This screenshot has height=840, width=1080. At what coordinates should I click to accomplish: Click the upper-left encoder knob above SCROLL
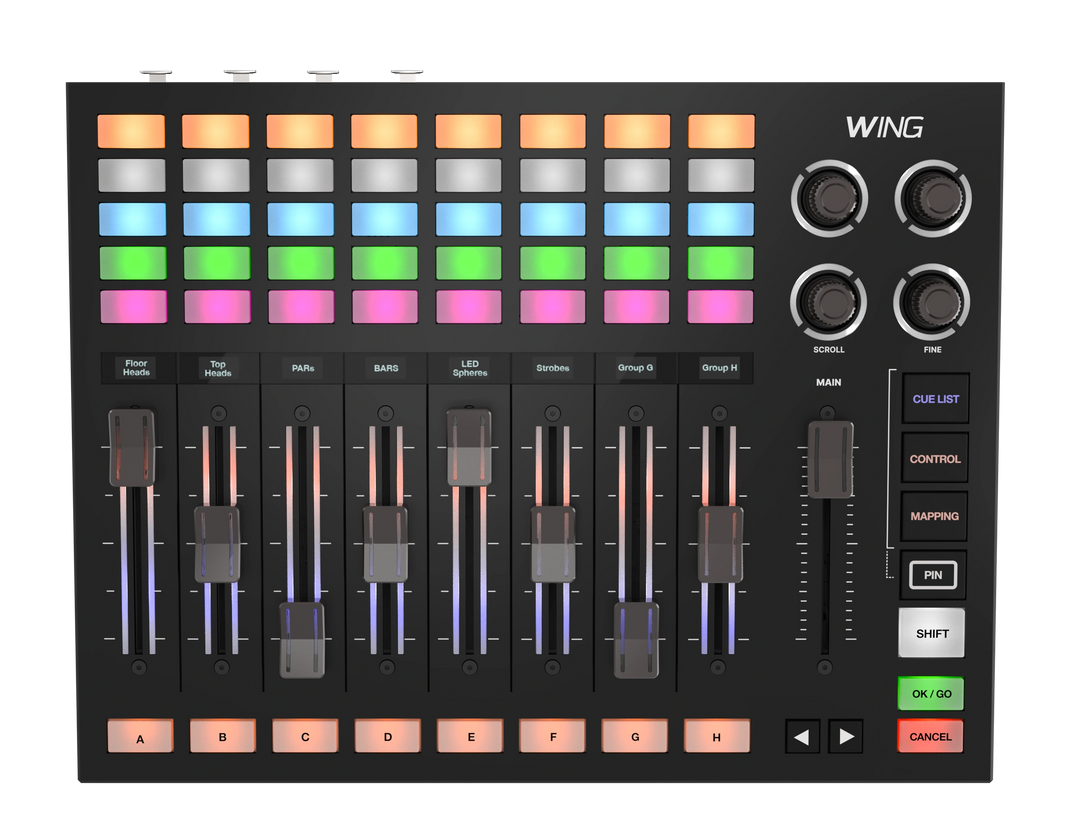tap(829, 198)
